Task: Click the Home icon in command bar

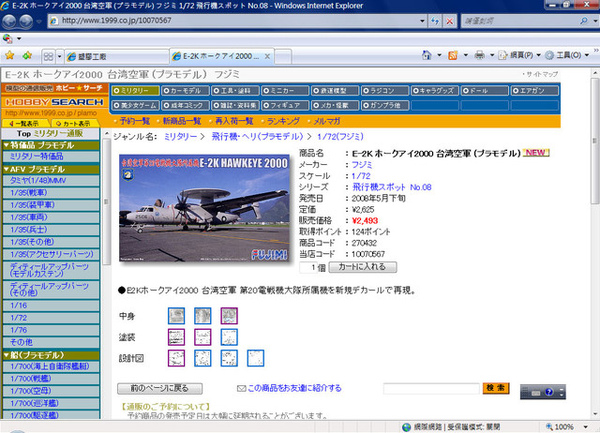Action: tap(426, 55)
